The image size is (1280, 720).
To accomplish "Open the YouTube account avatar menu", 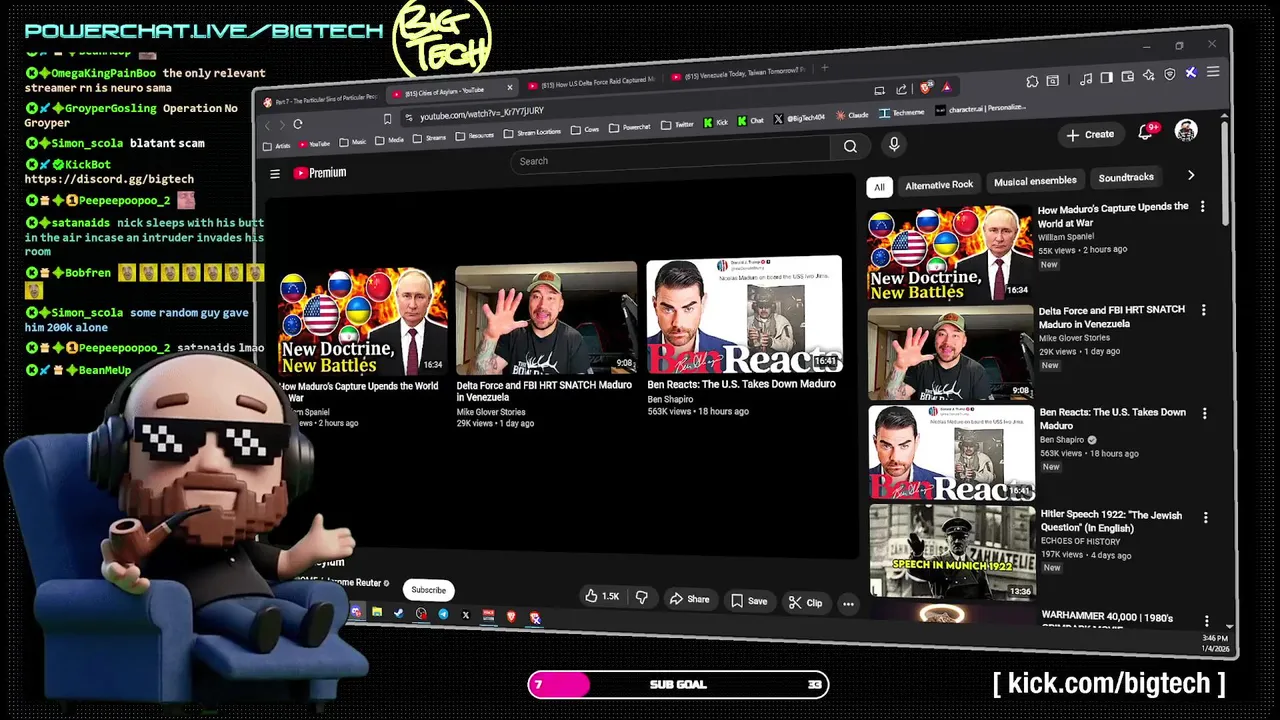I will (x=1186, y=130).
